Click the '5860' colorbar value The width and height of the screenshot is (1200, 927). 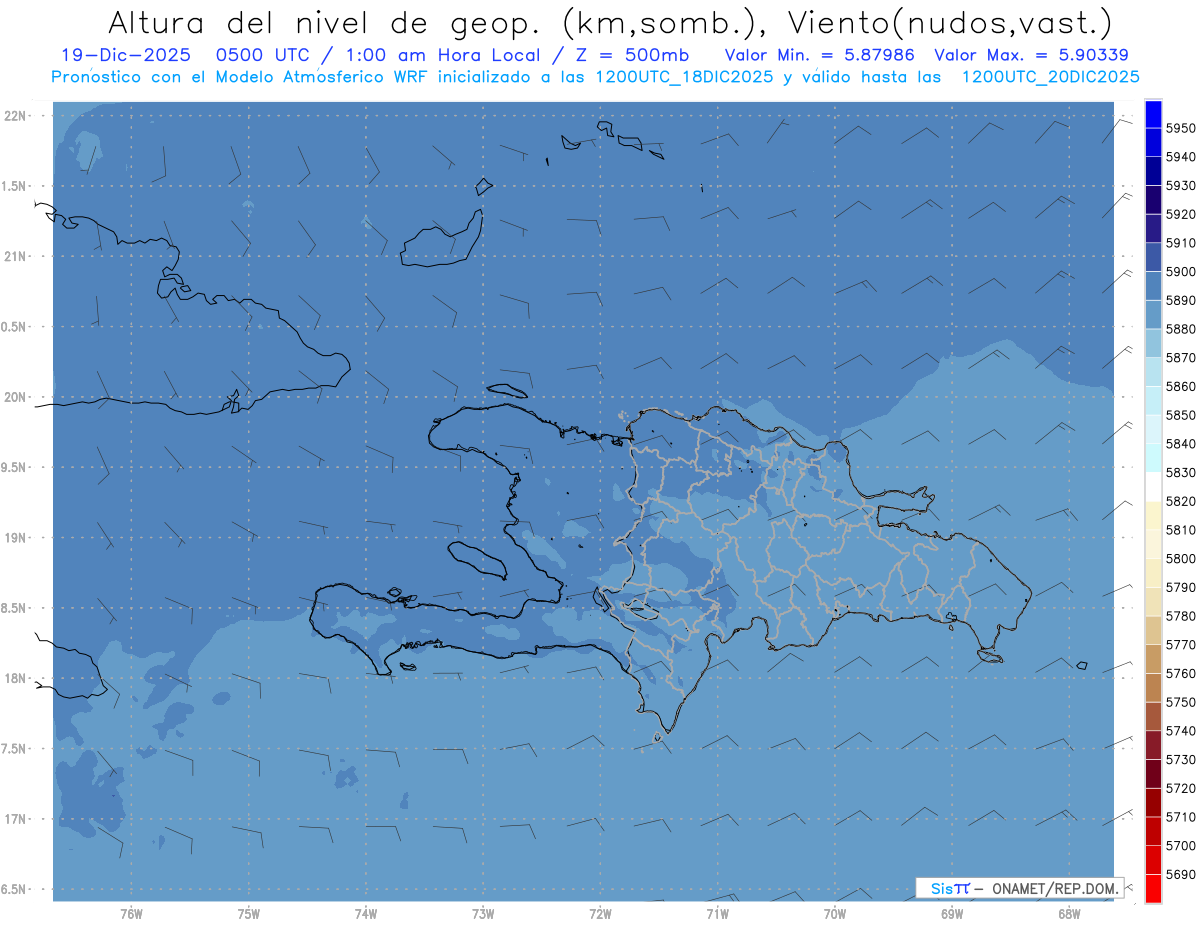(x=1181, y=386)
